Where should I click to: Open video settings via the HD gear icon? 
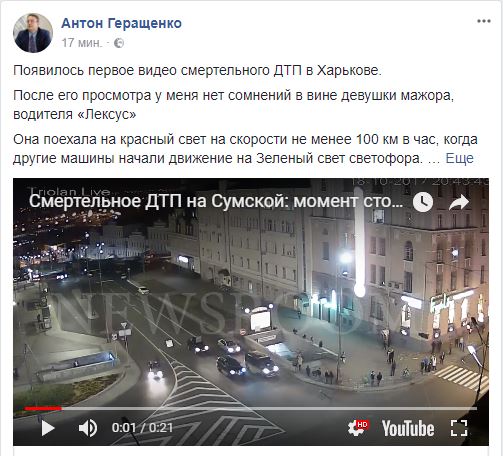tap(357, 428)
